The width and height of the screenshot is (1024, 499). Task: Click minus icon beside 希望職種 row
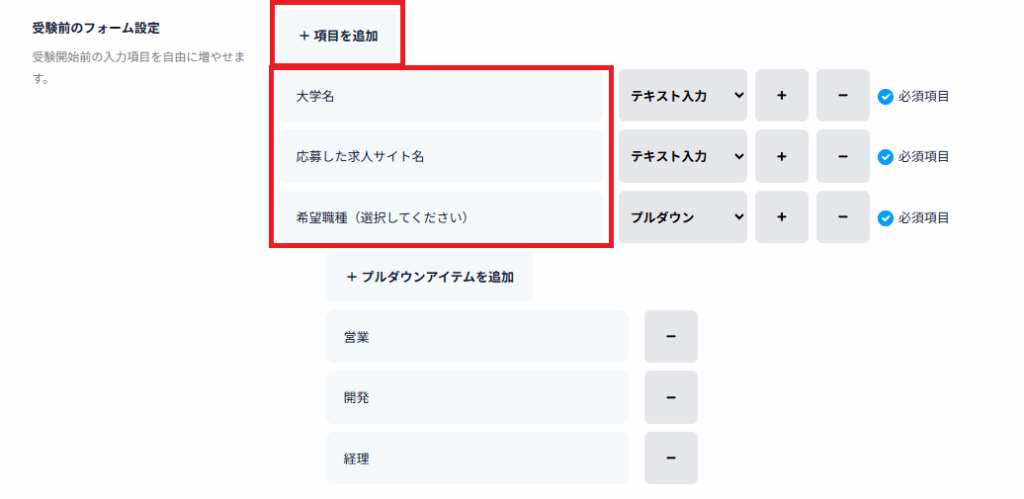click(x=843, y=217)
